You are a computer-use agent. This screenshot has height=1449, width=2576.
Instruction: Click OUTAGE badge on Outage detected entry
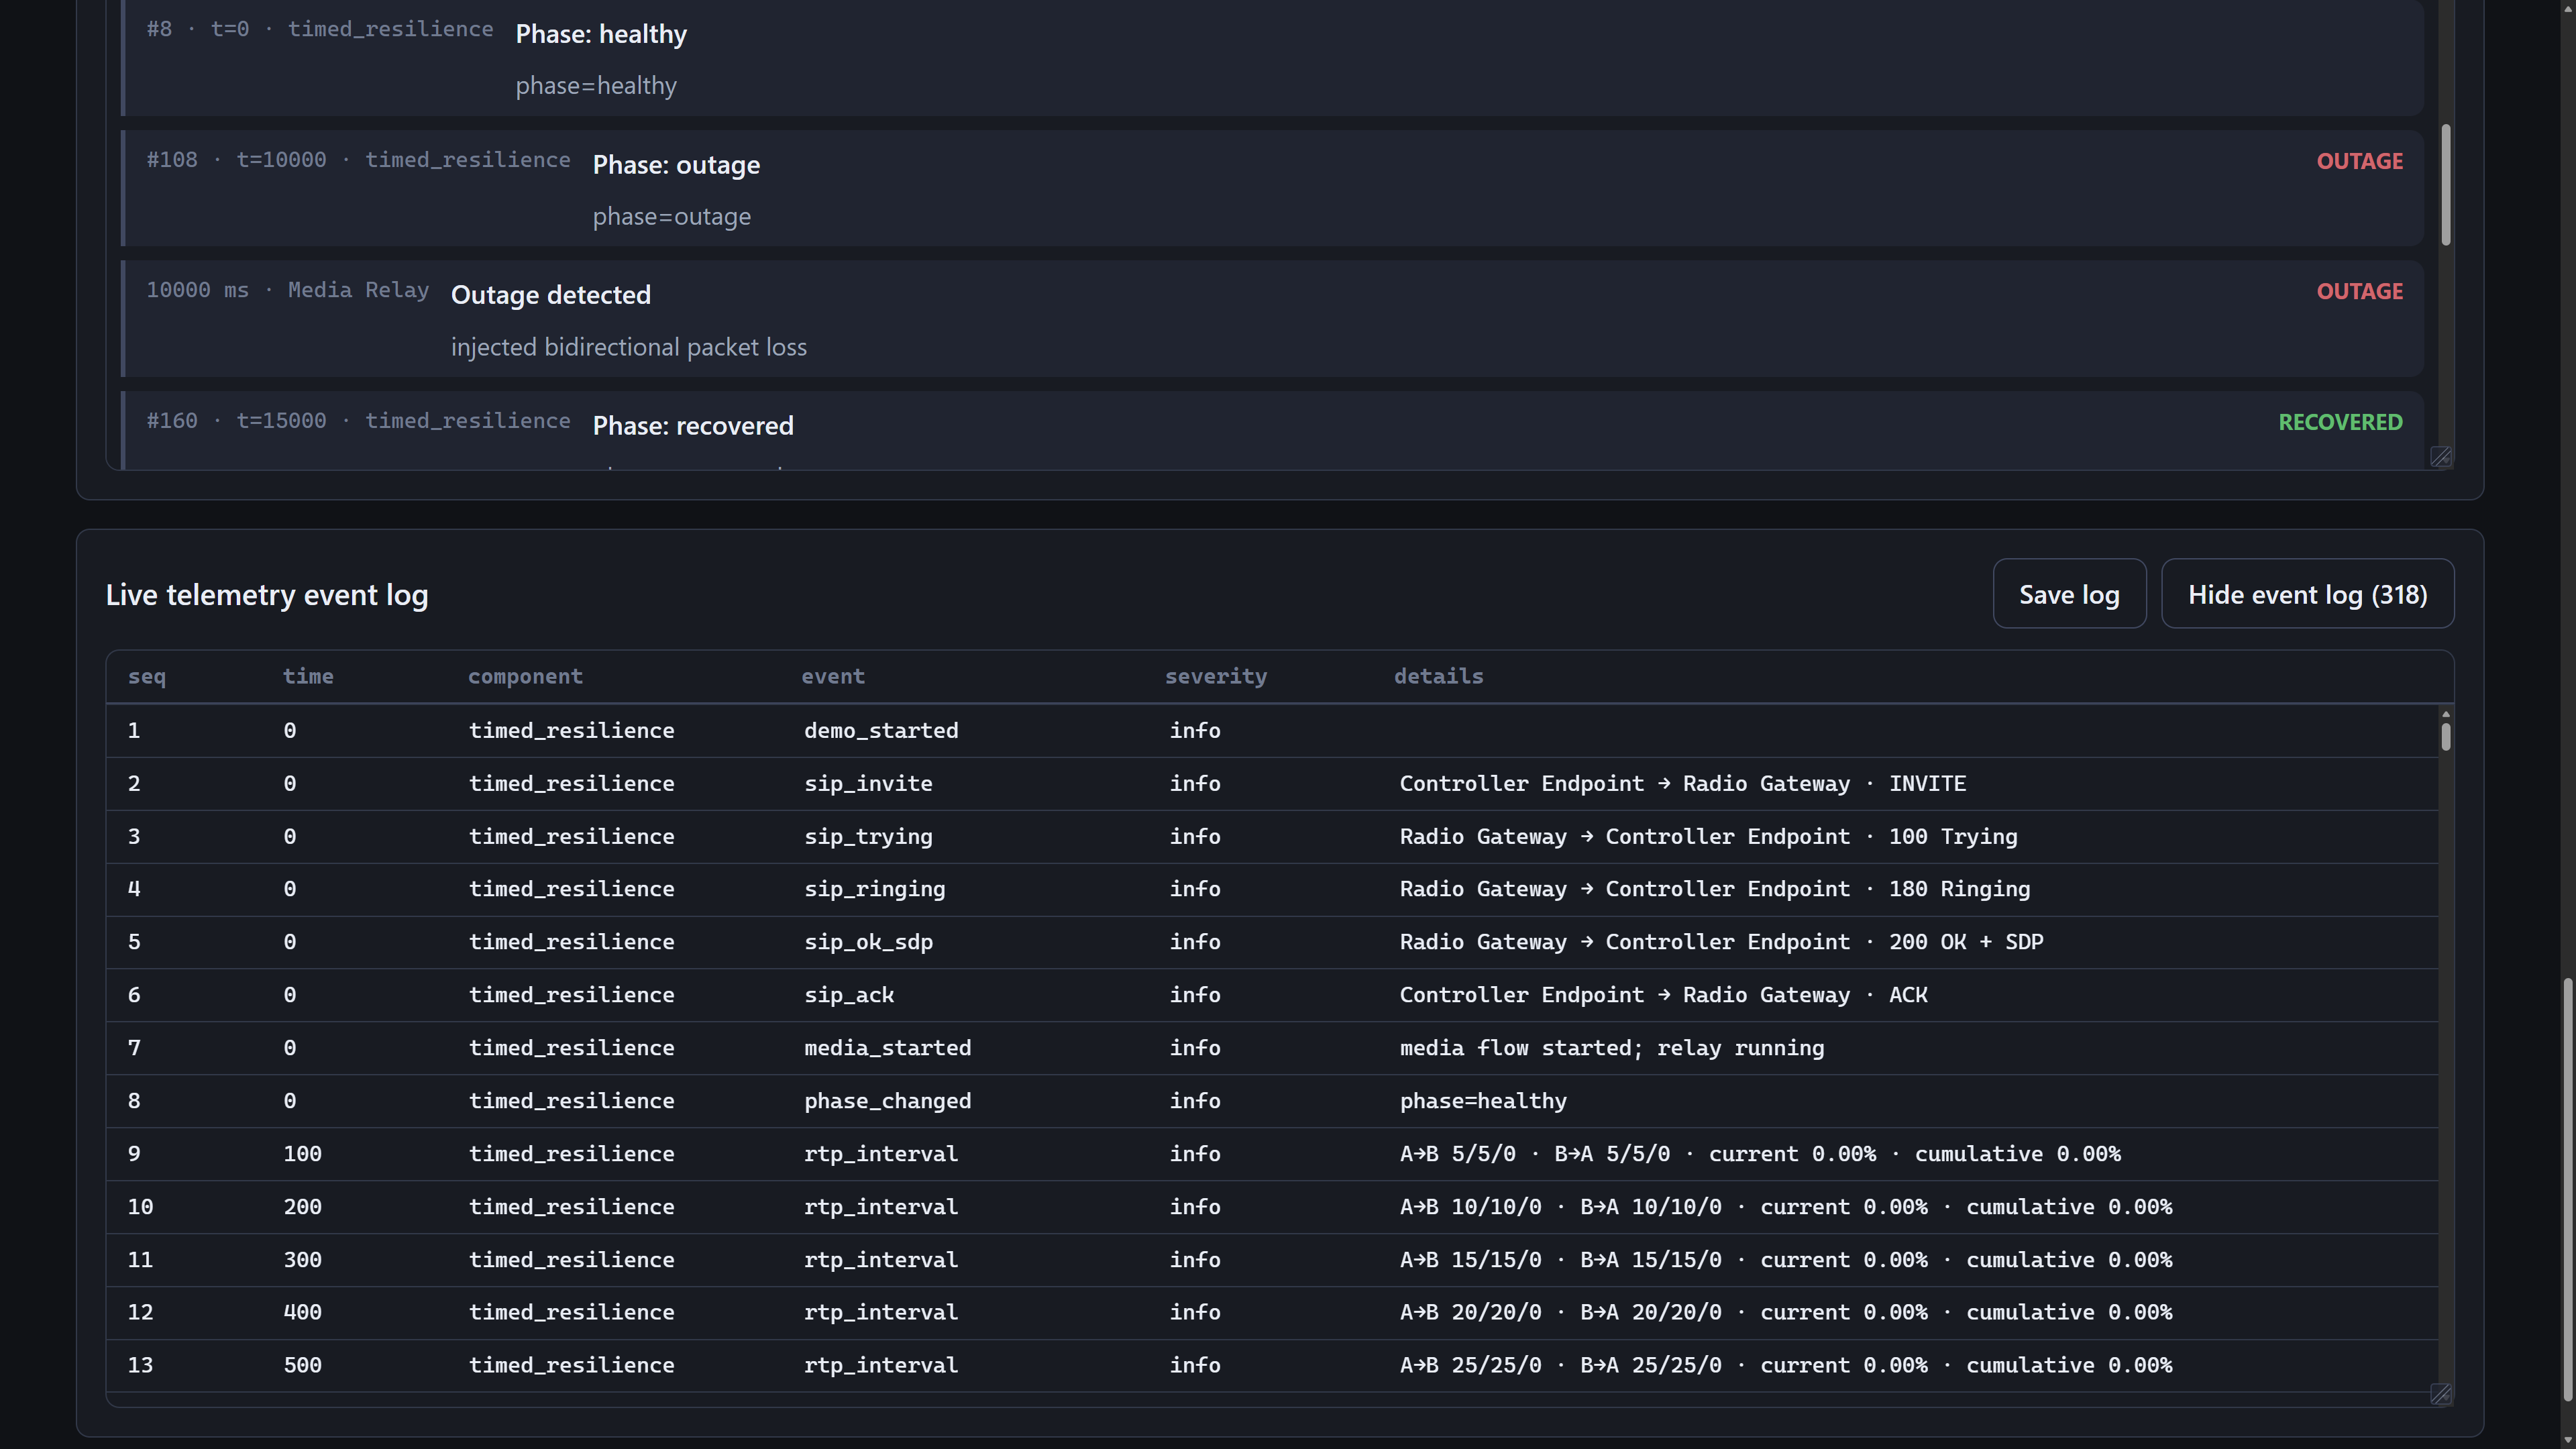[x=2360, y=291]
